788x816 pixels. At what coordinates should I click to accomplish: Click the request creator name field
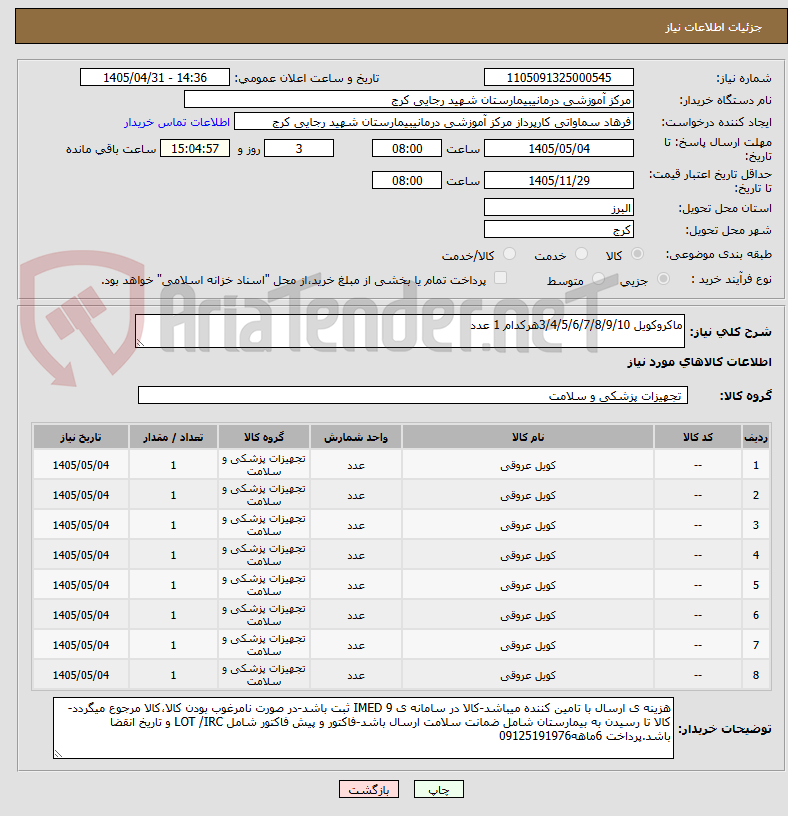[434, 122]
